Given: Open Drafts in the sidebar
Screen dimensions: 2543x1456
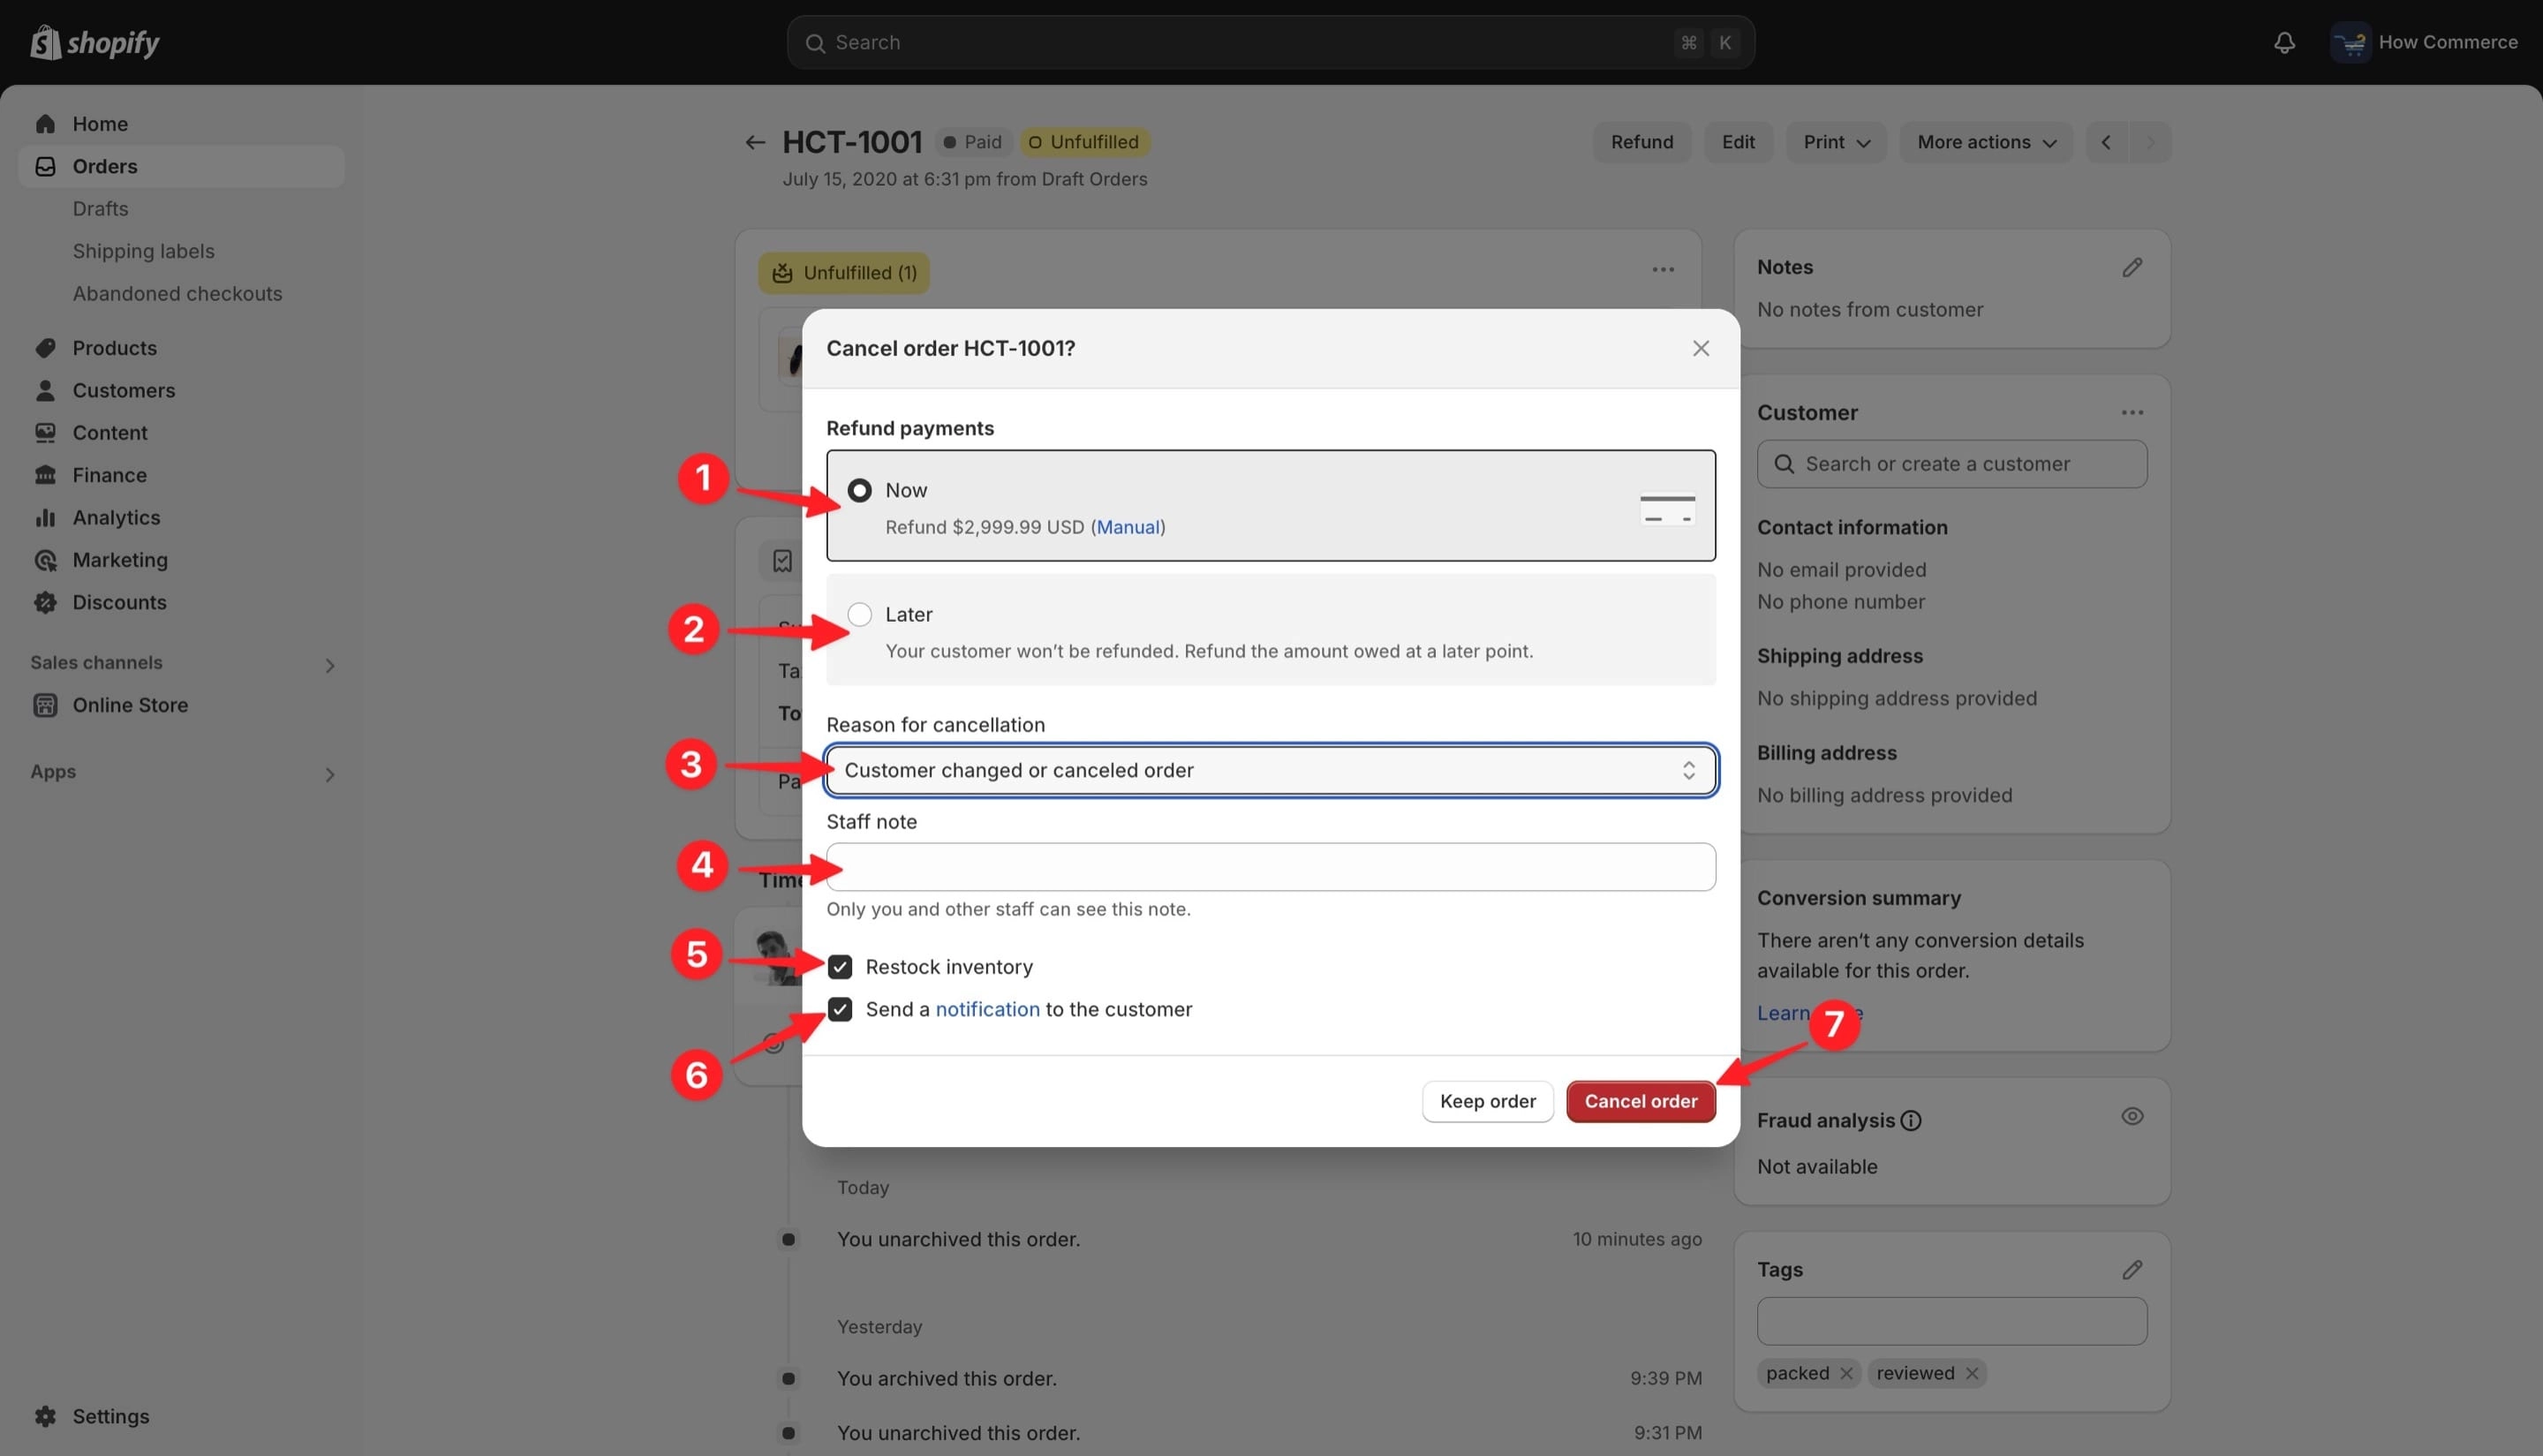Looking at the screenshot, I should tap(100, 208).
